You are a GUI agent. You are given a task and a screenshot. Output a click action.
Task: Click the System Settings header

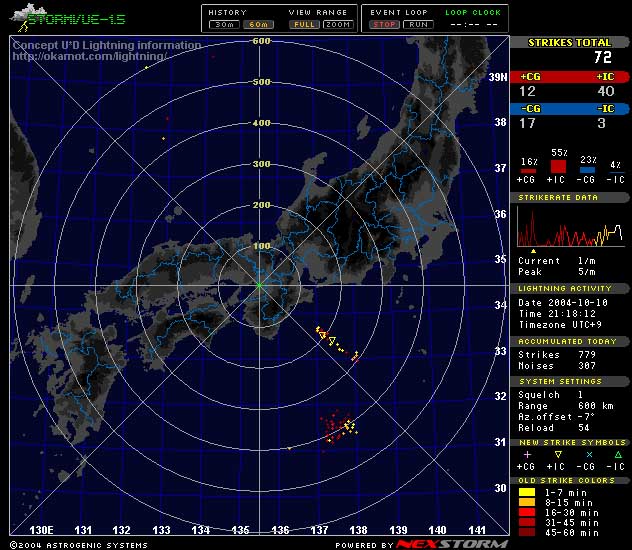[x=571, y=381]
